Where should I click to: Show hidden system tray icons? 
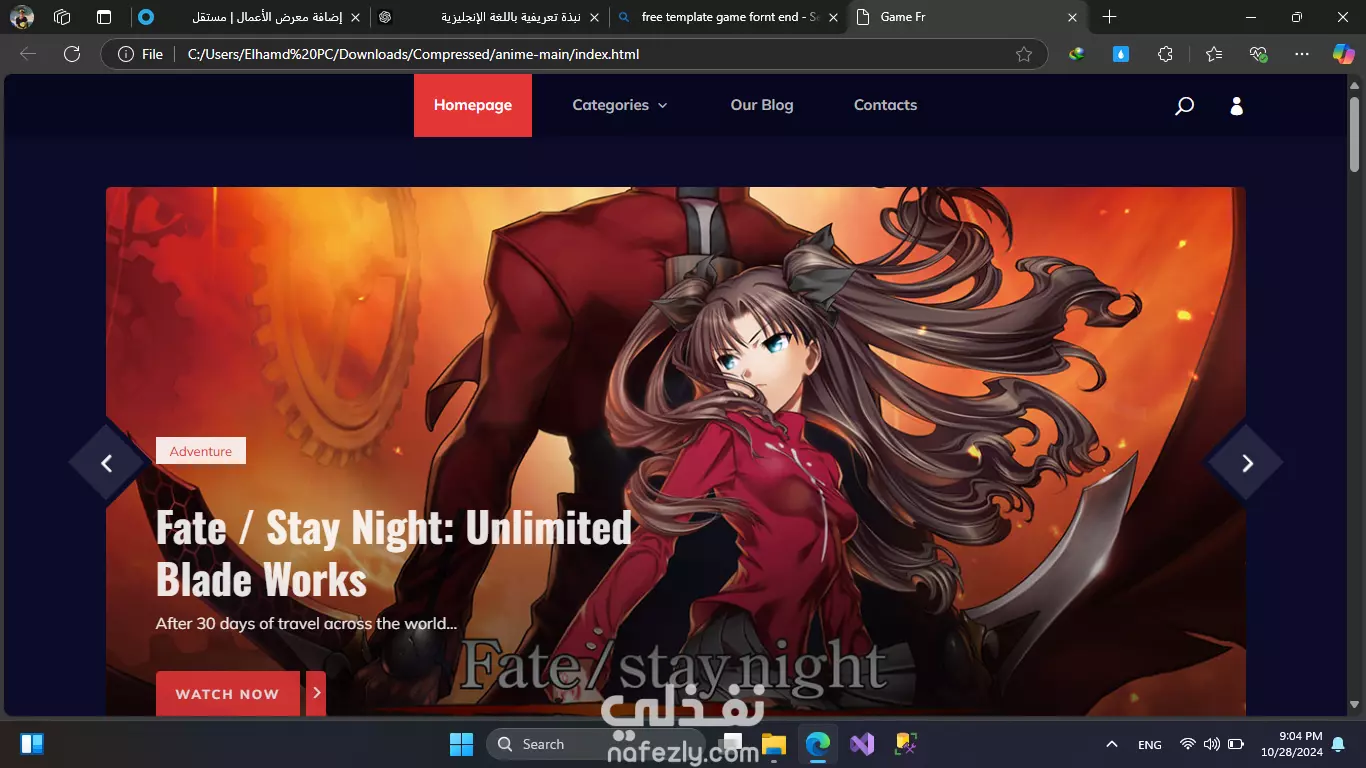coord(1111,744)
